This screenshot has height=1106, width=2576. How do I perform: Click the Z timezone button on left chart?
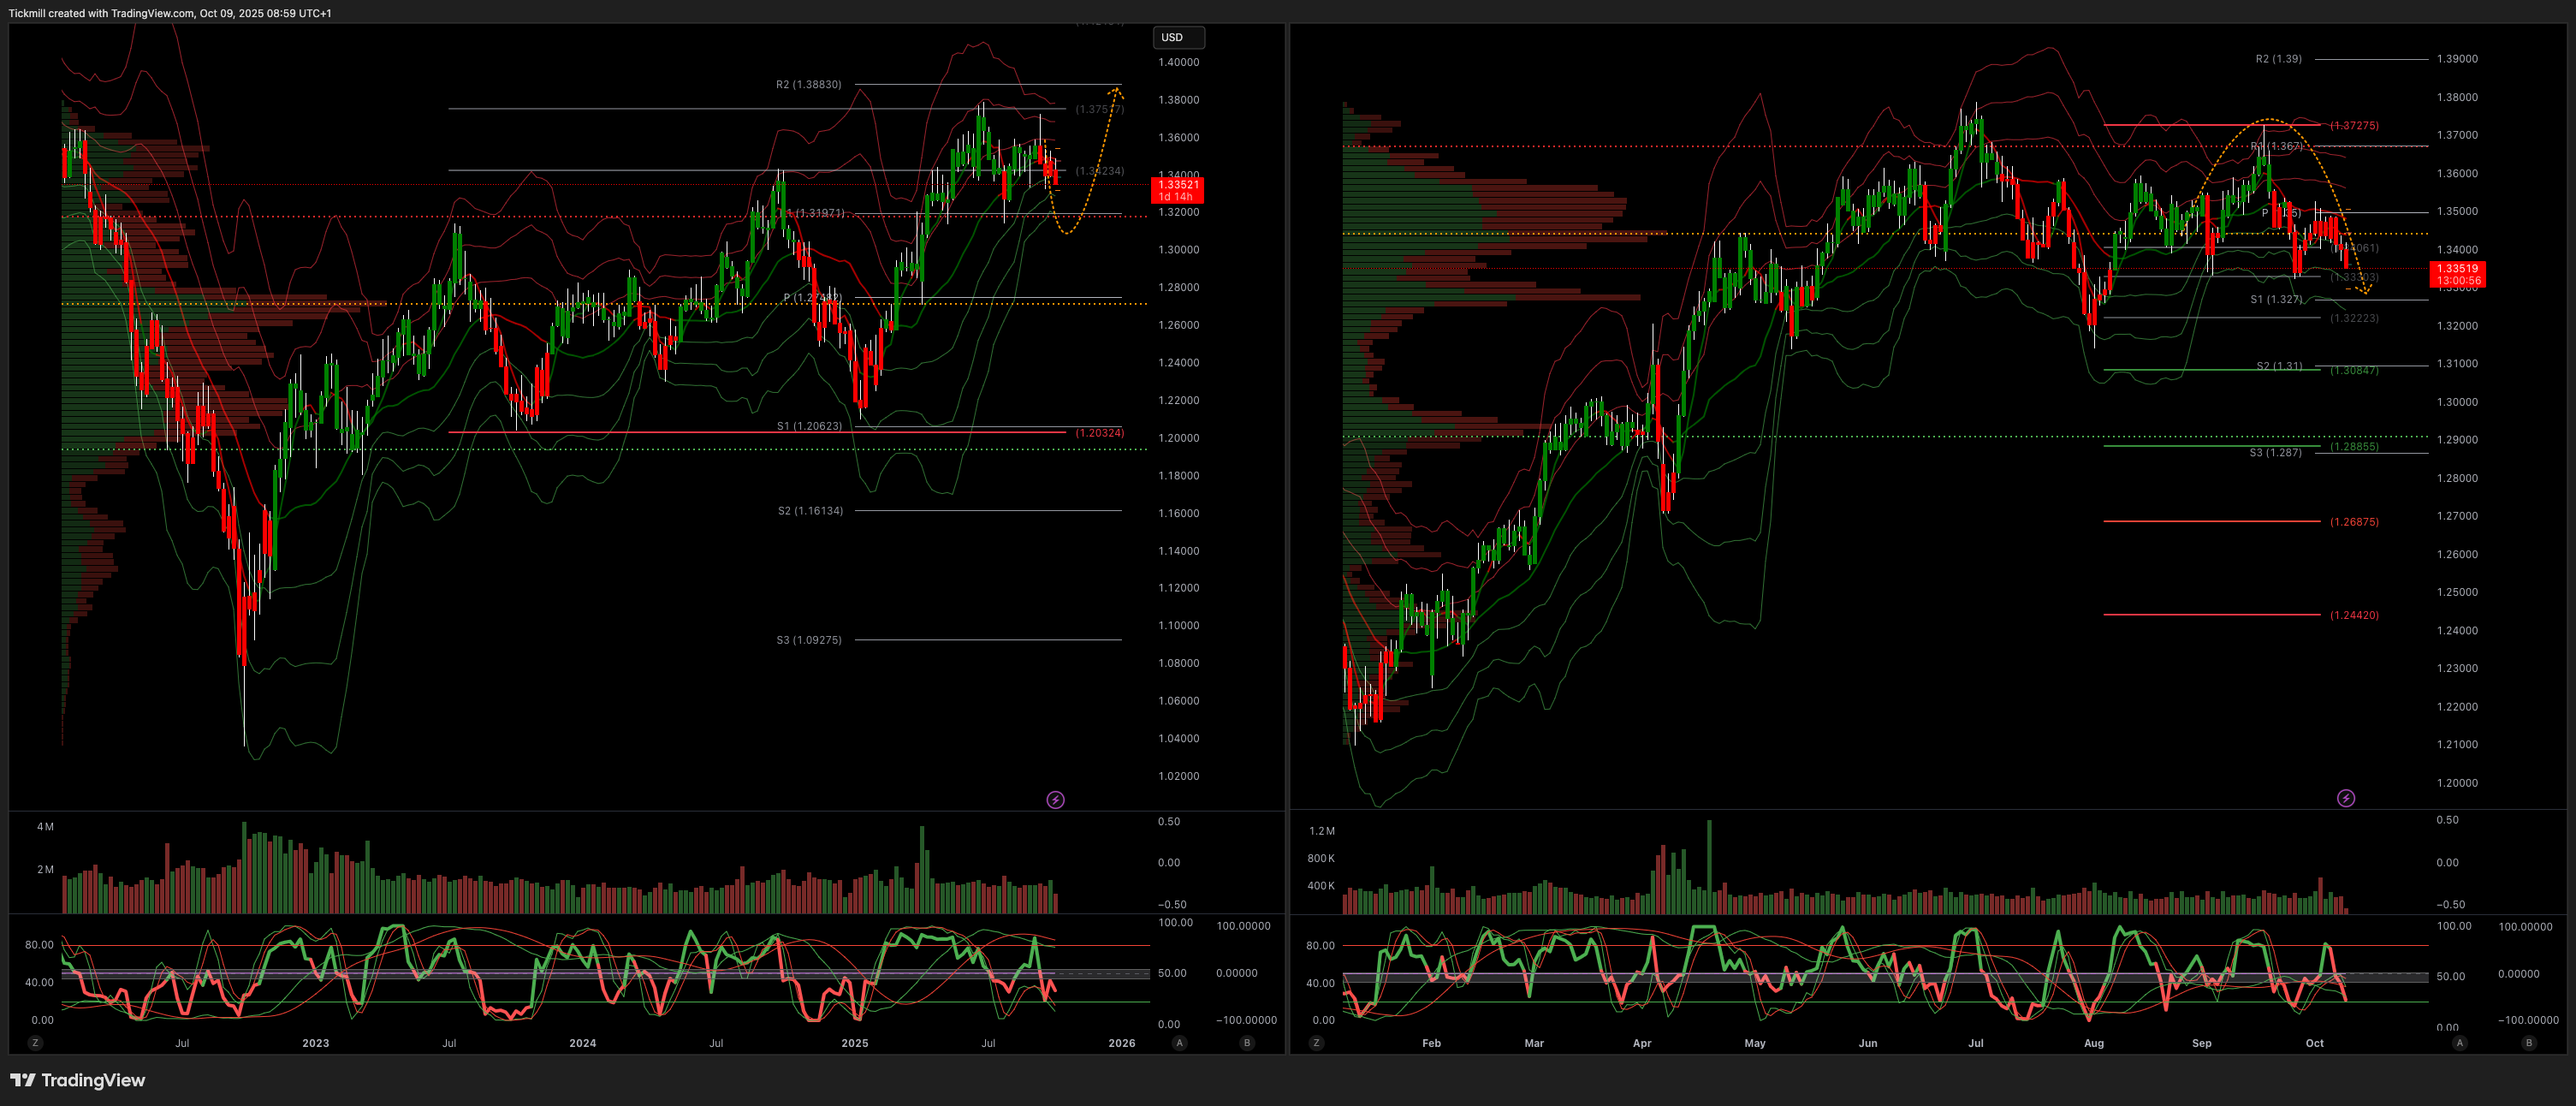35,1043
